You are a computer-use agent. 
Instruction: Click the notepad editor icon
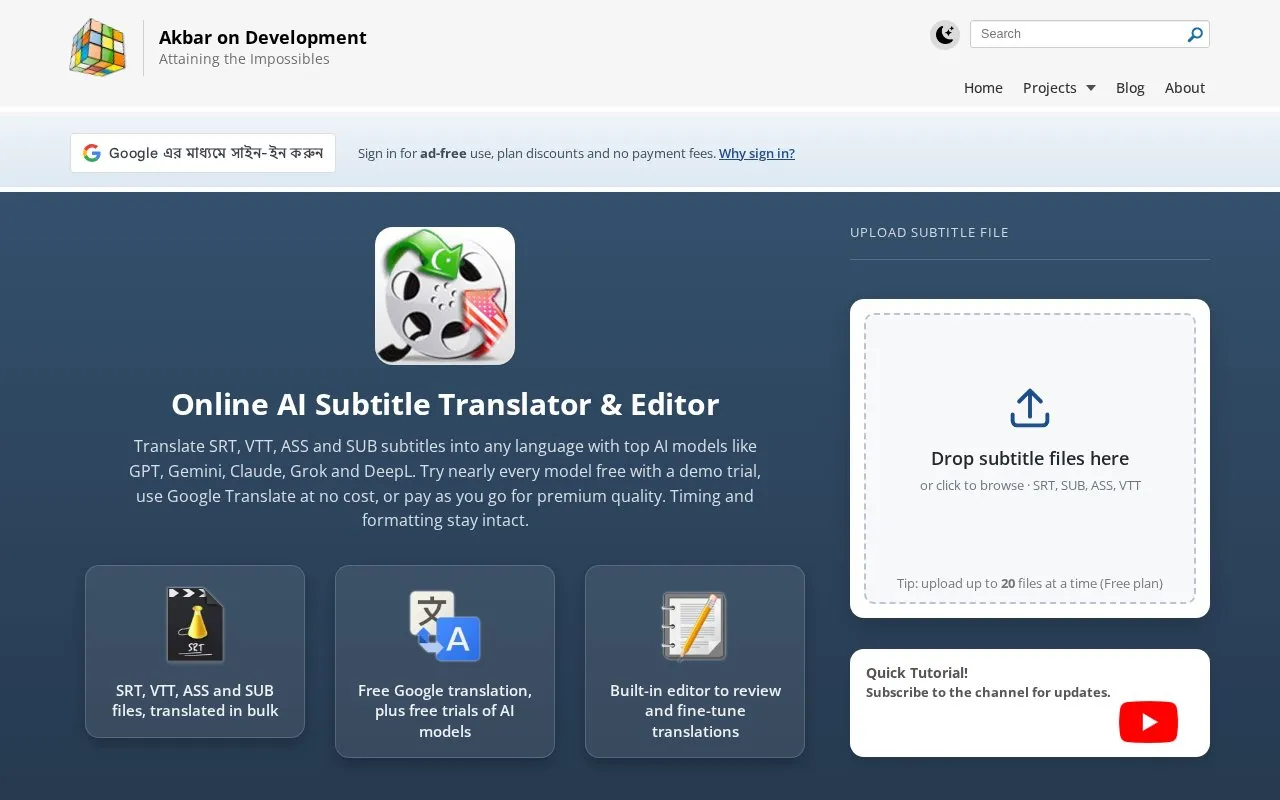pos(695,626)
